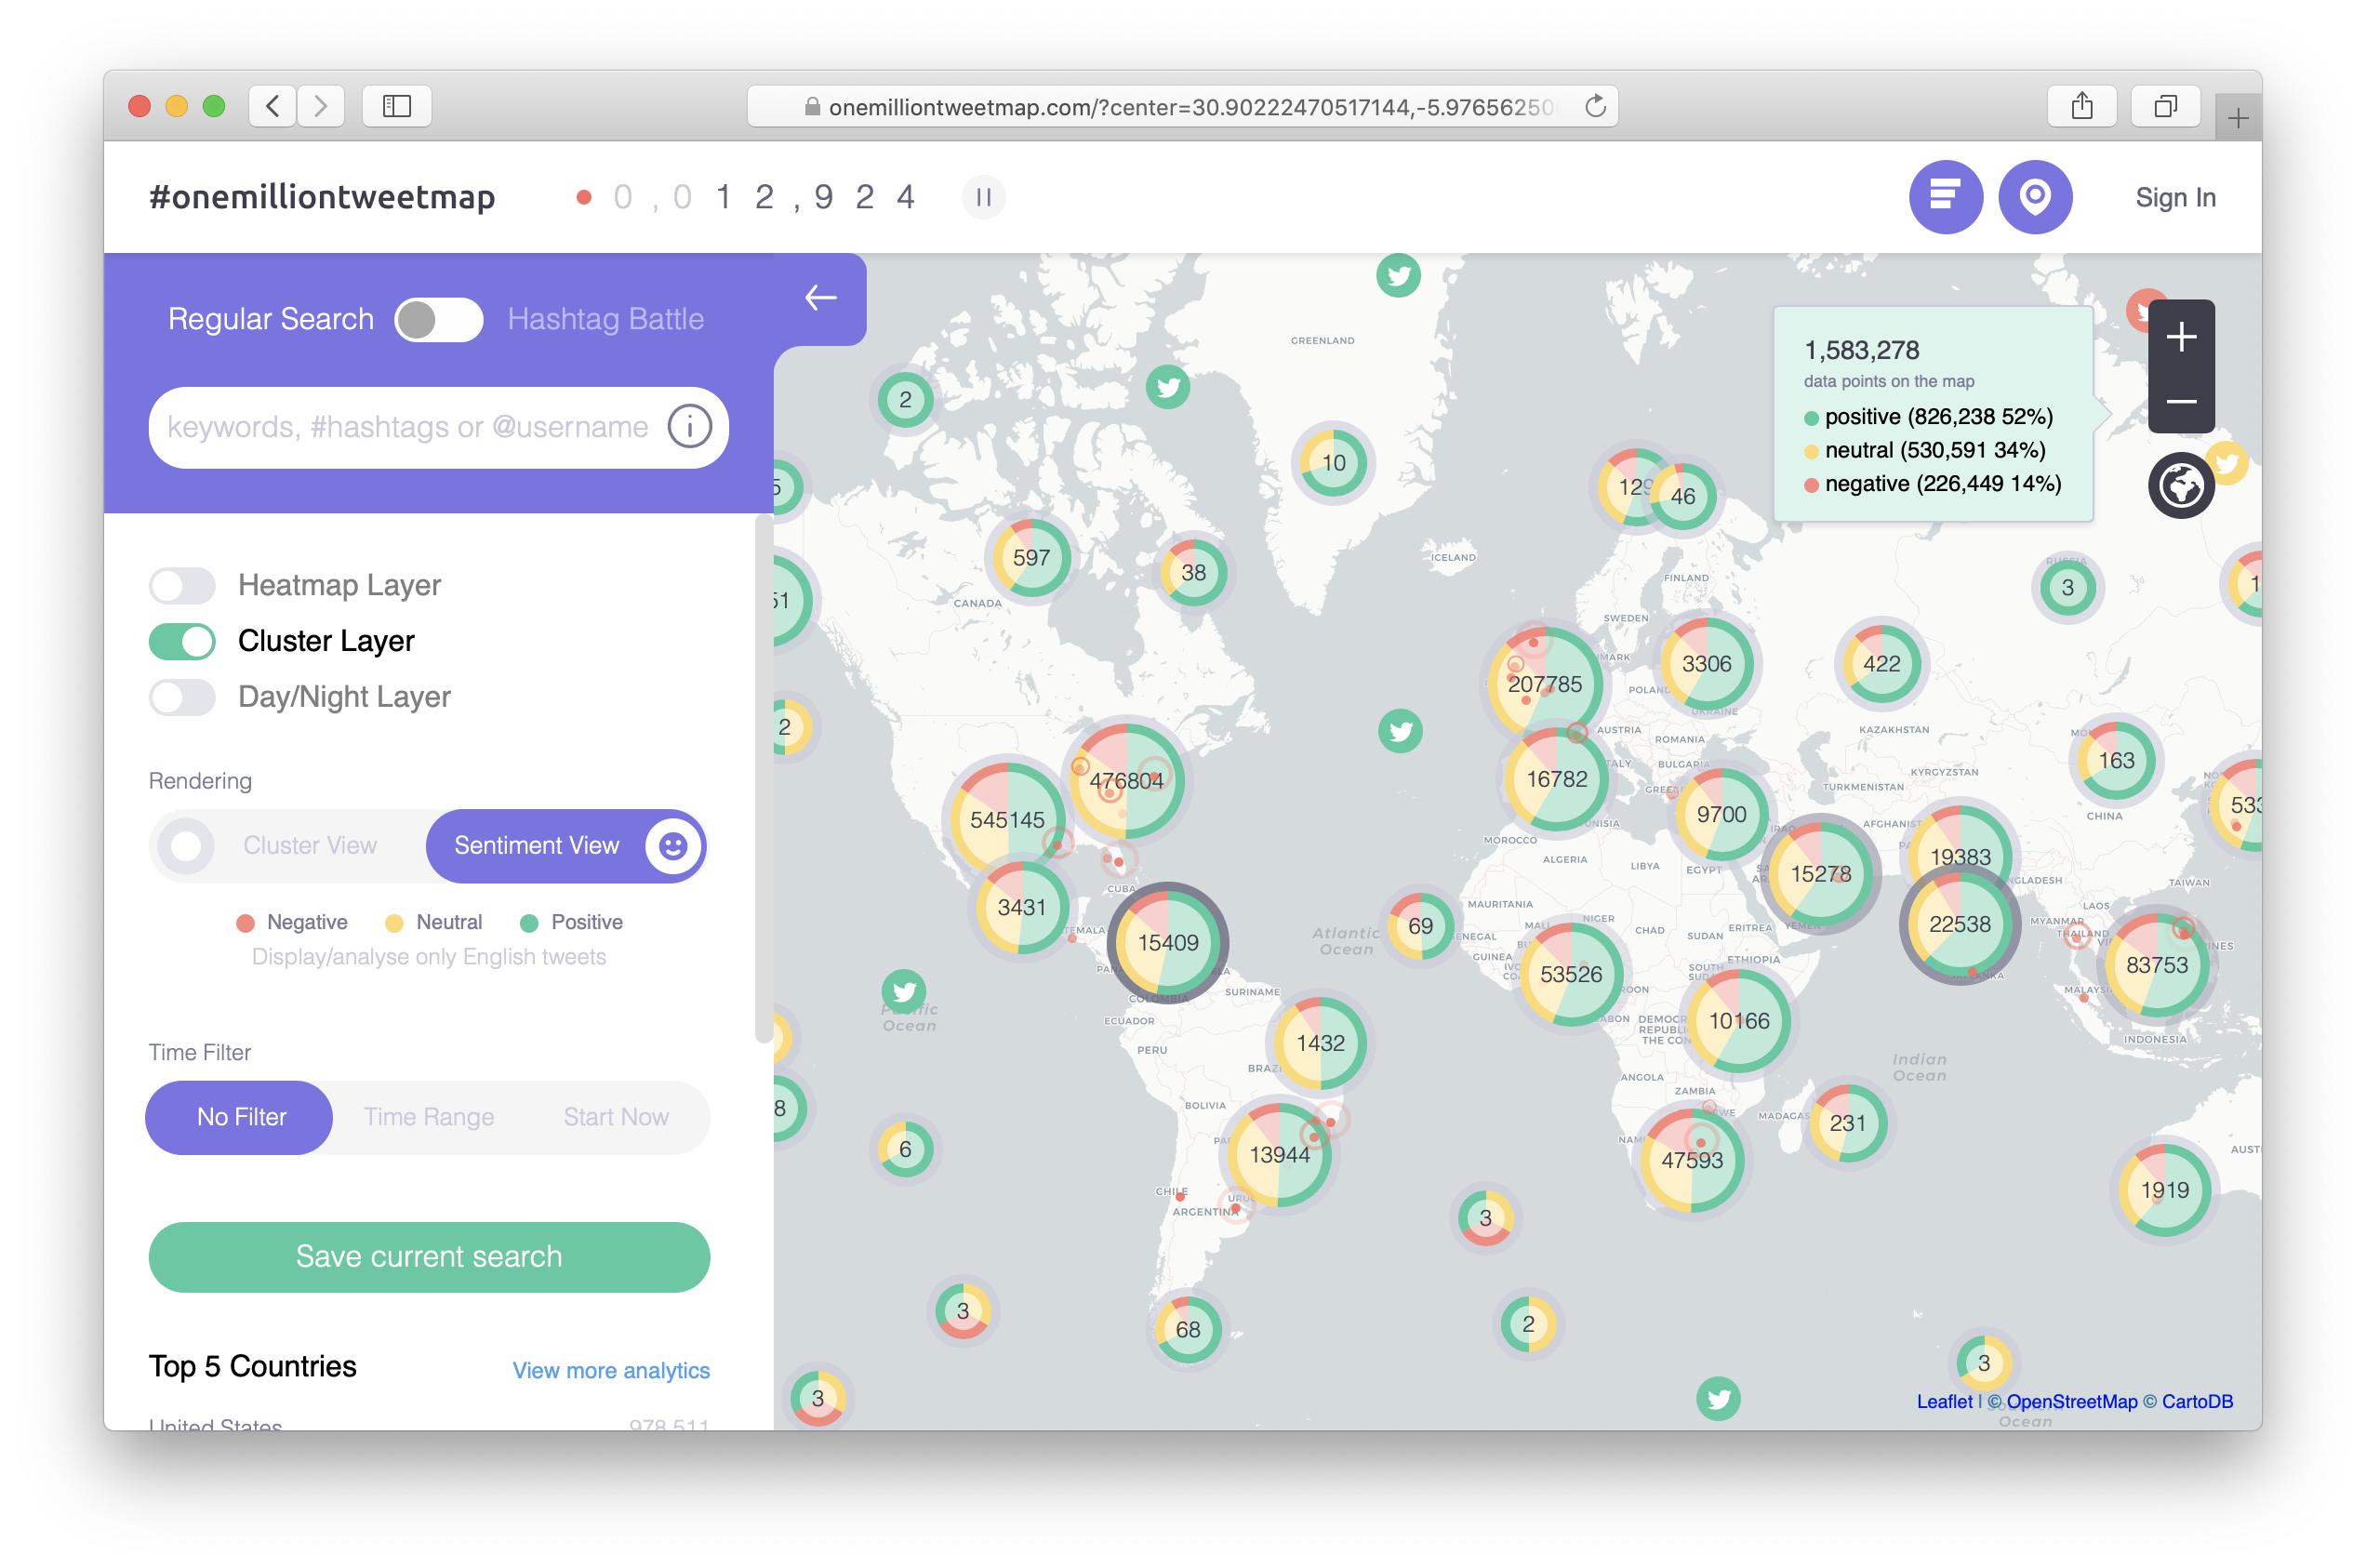Viewport: 2366px width, 1568px height.
Task: Click the location pin icon near Sign In
Action: click(2036, 197)
